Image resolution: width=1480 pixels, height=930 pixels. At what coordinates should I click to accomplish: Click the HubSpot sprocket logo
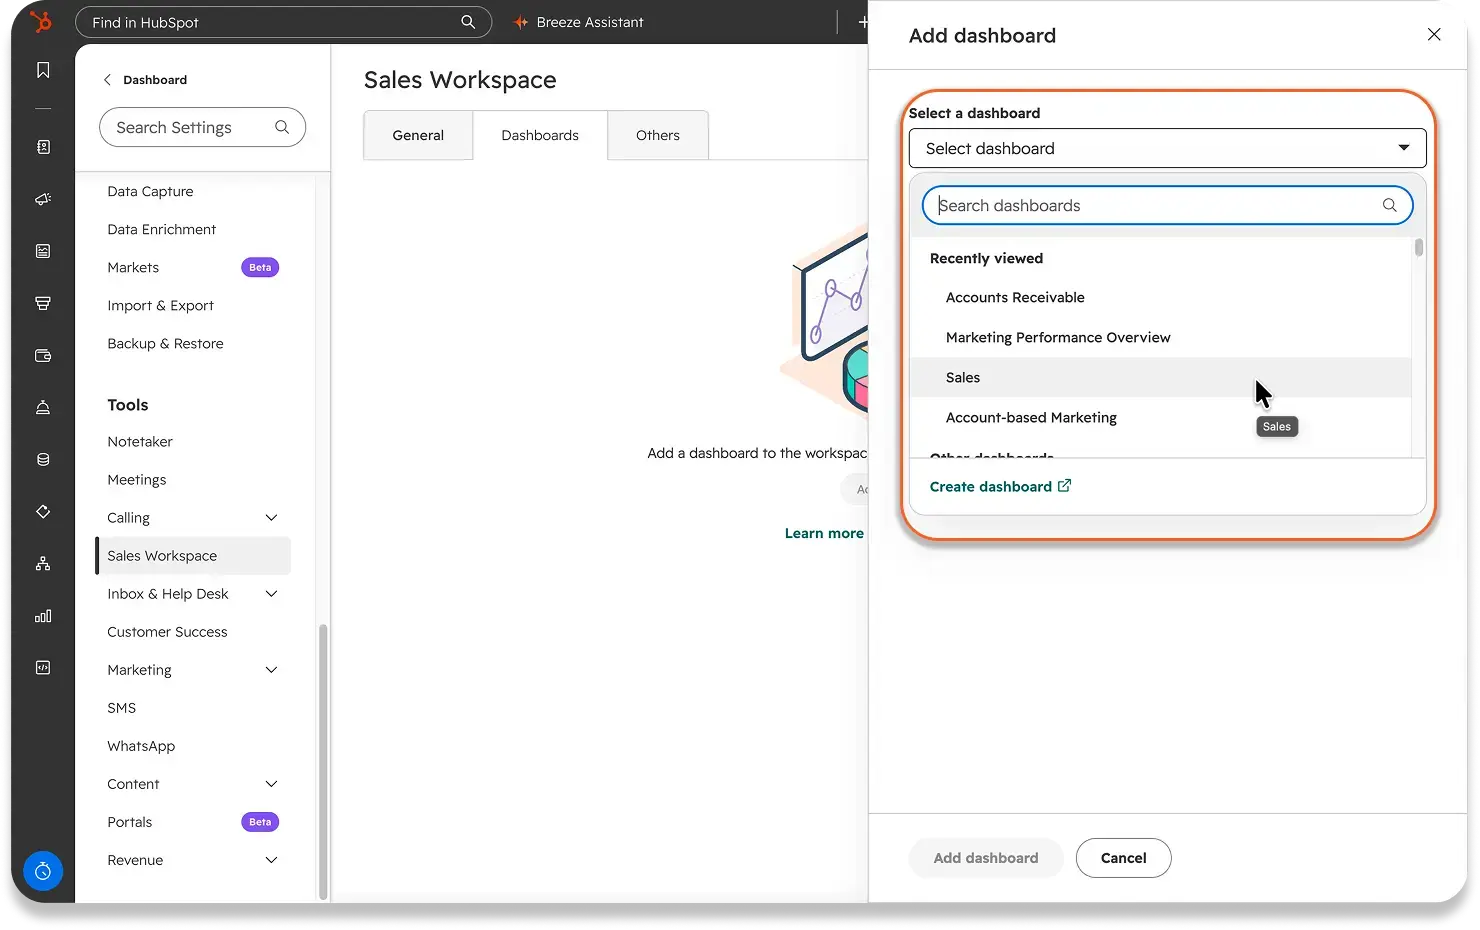(x=41, y=21)
